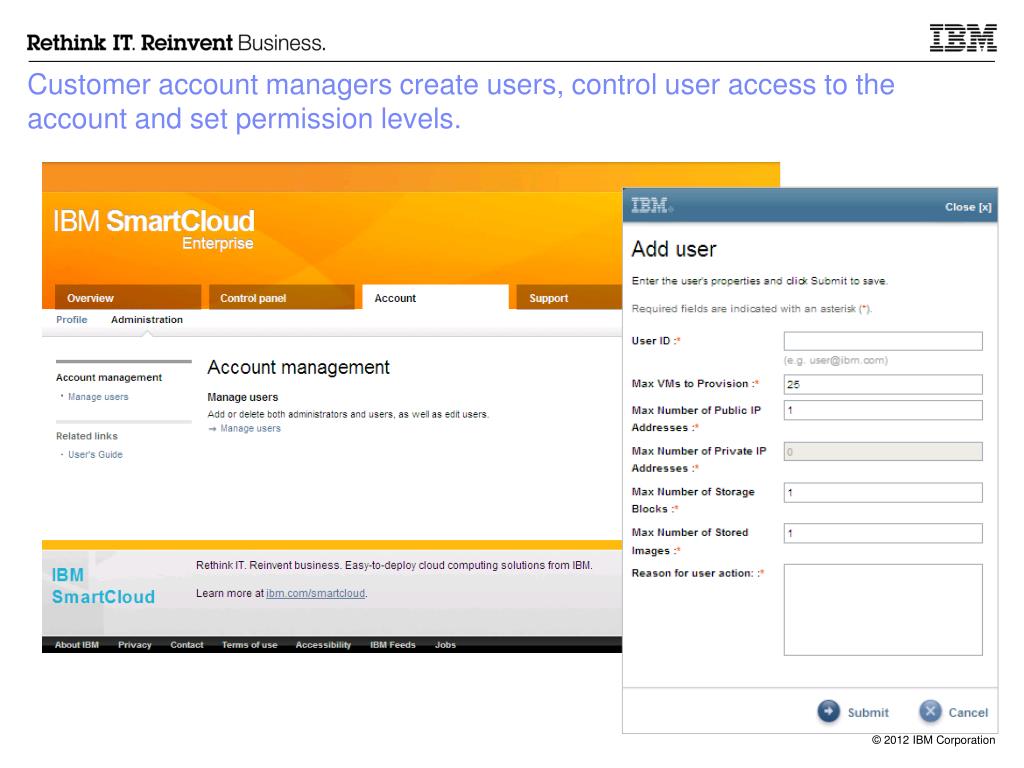Close the Add user dialog
This screenshot has width=1024, height=768.
(968, 207)
